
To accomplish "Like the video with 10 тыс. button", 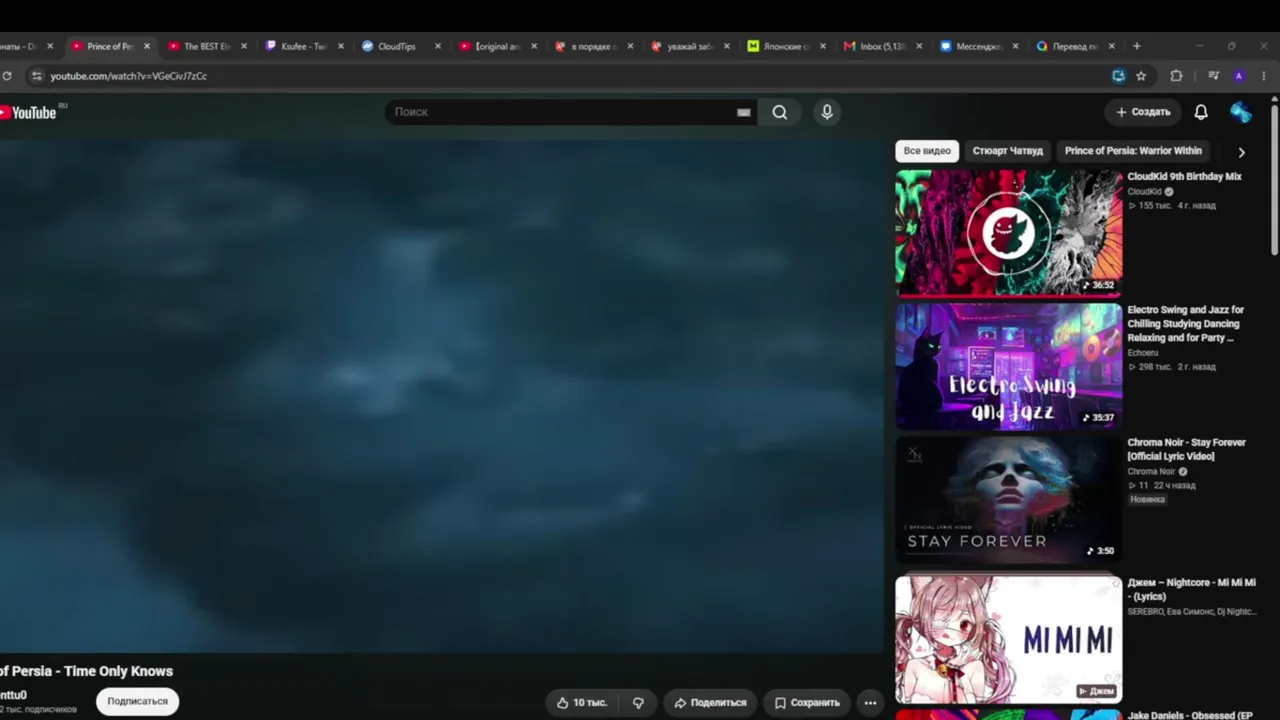I will (582, 702).
